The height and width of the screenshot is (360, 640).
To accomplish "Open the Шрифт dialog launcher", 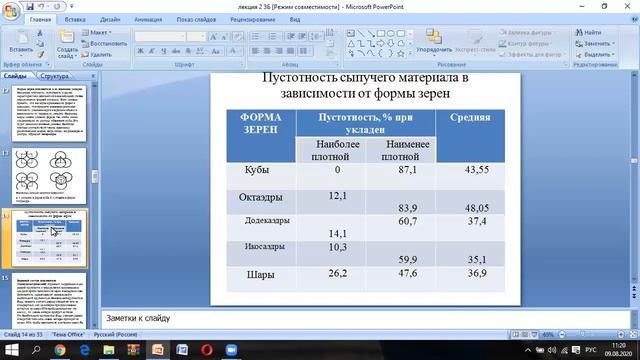I will coord(242,64).
